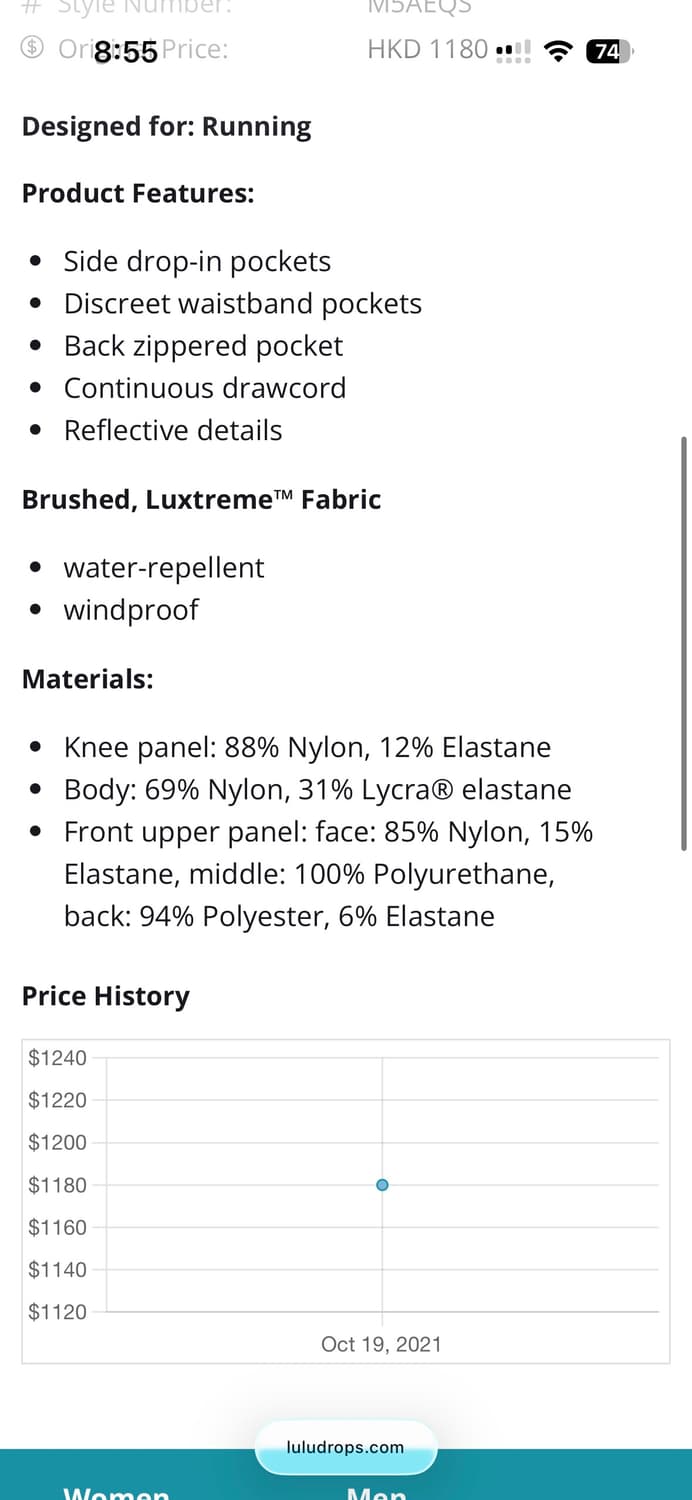Tap the Brushed, Luxtreme Fabric heading
Viewport: 692px width, 1500px height.
coord(201,499)
